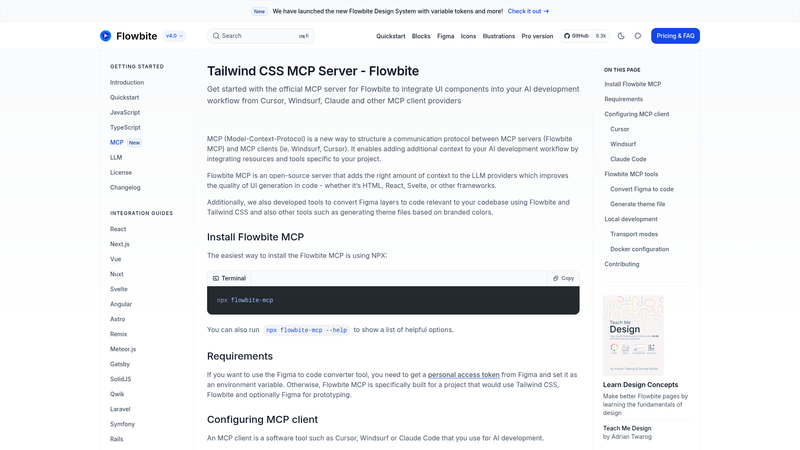Screen dimensions: 800x450
Task: Click the Terminal tab icon
Action: click(216, 278)
